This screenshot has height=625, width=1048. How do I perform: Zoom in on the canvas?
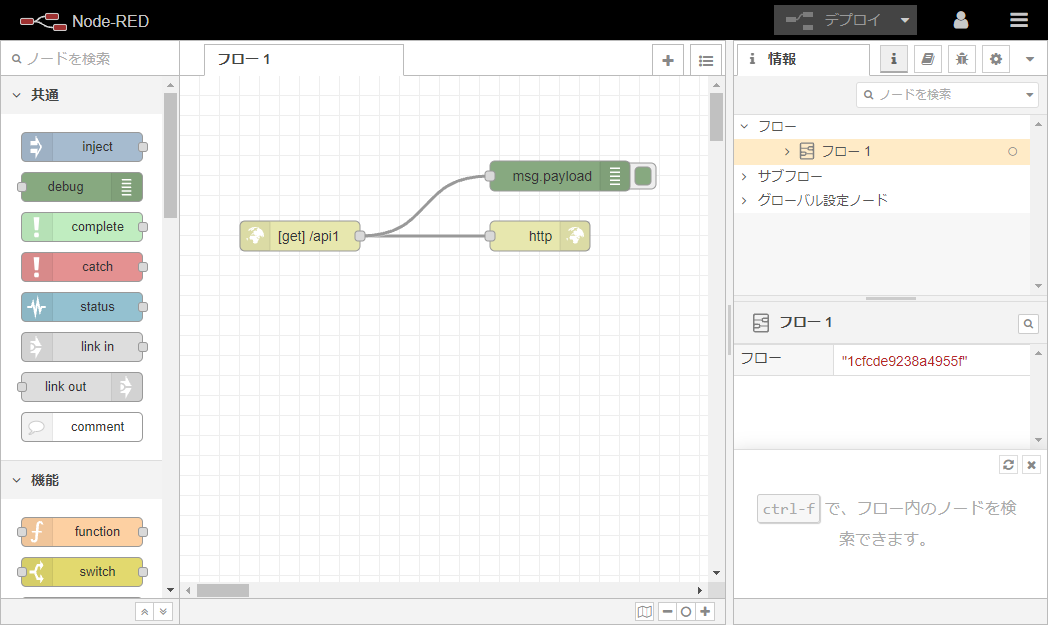[706, 611]
